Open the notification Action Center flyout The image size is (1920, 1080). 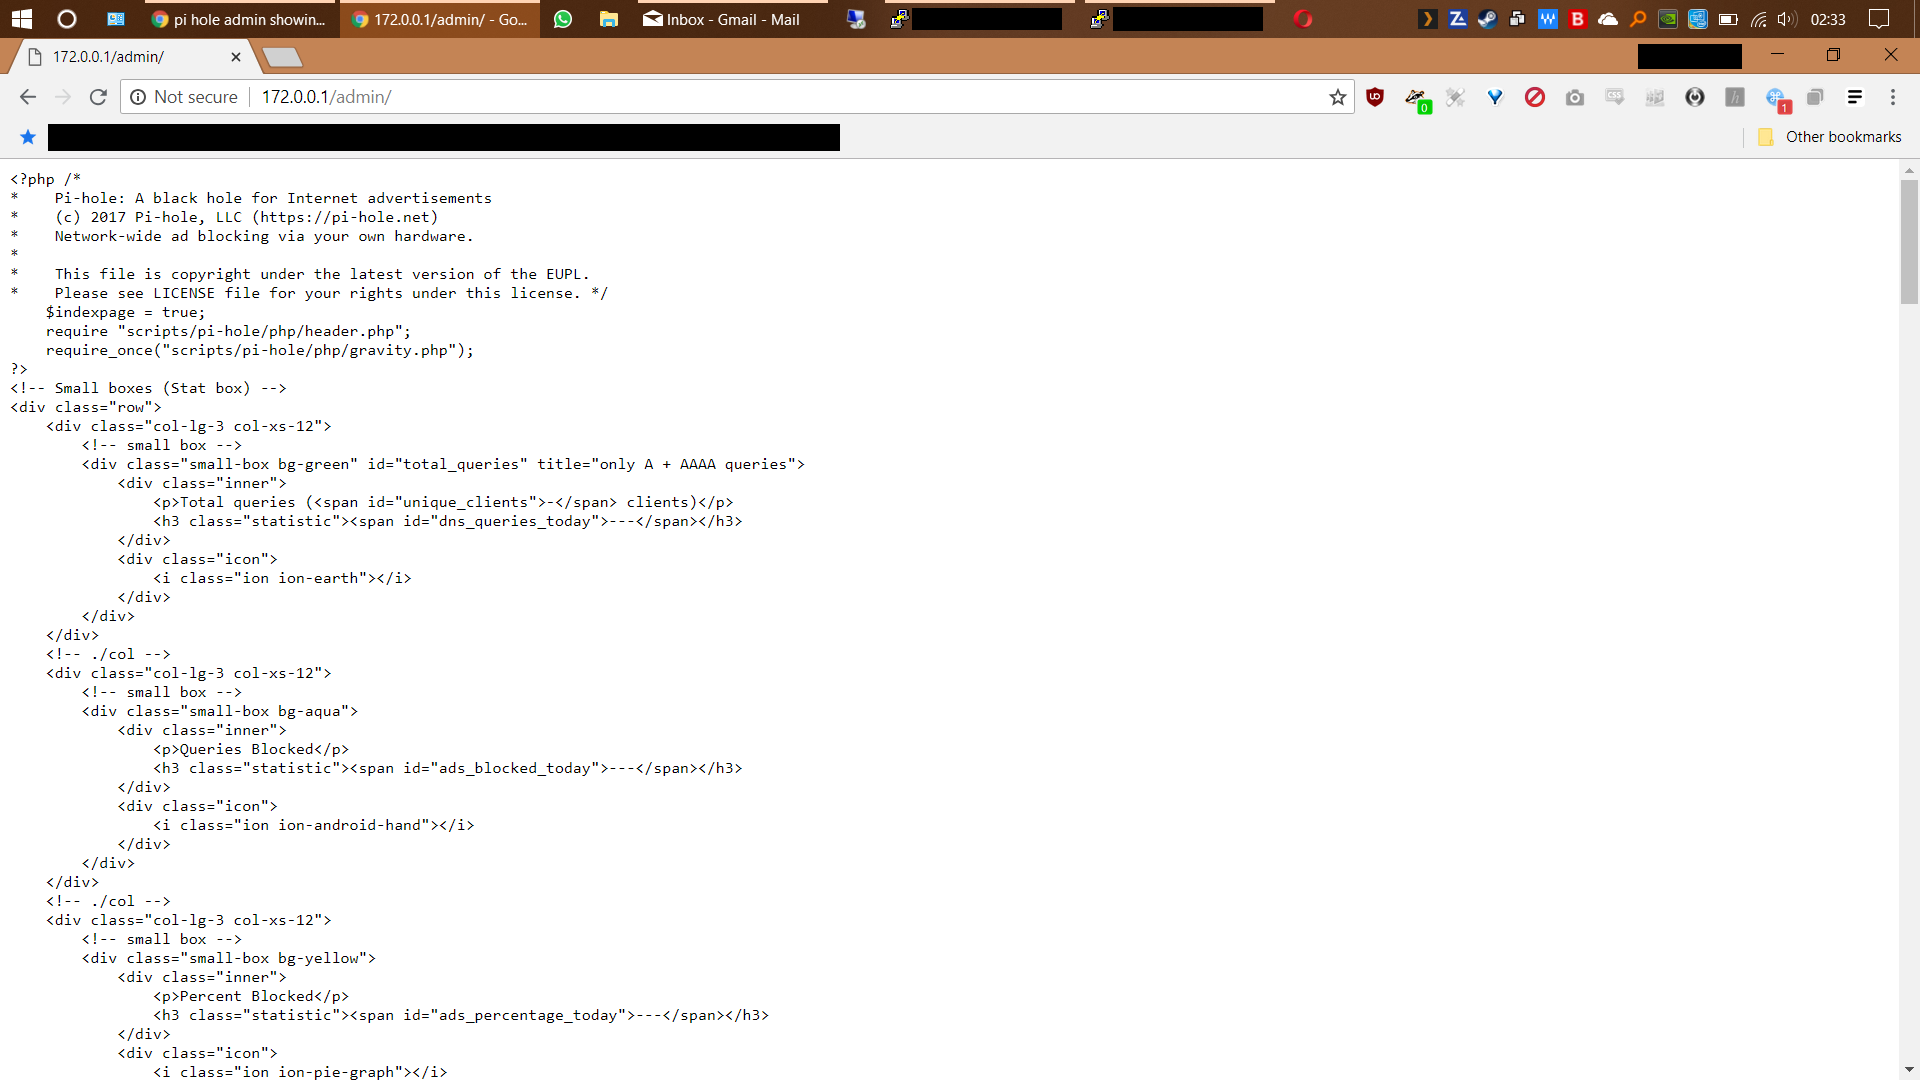pos(1880,19)
